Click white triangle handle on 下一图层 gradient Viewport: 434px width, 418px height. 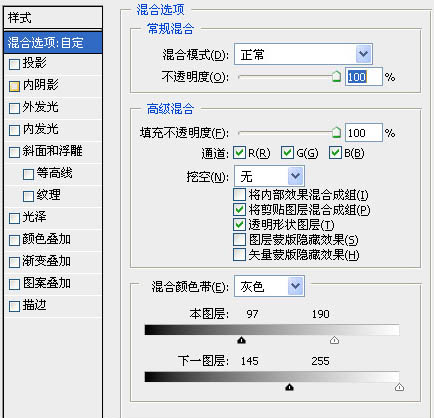click(399, 387)
